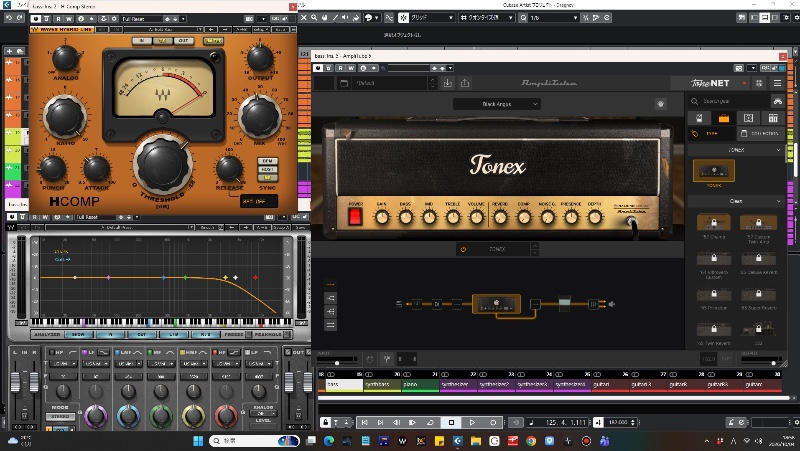Toggle Write automation W in H-Comp header

pyautogui.click(x=69, y=19)
